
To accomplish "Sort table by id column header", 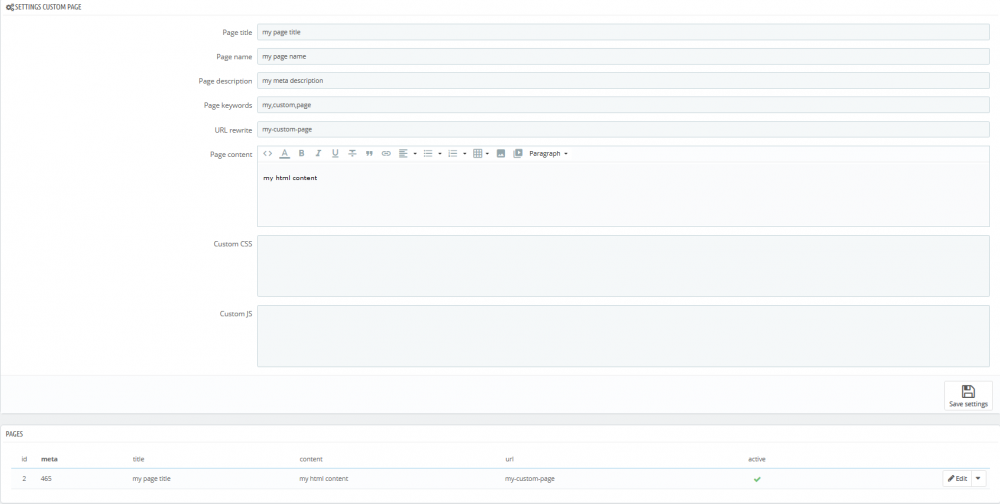I will (24, 459).
